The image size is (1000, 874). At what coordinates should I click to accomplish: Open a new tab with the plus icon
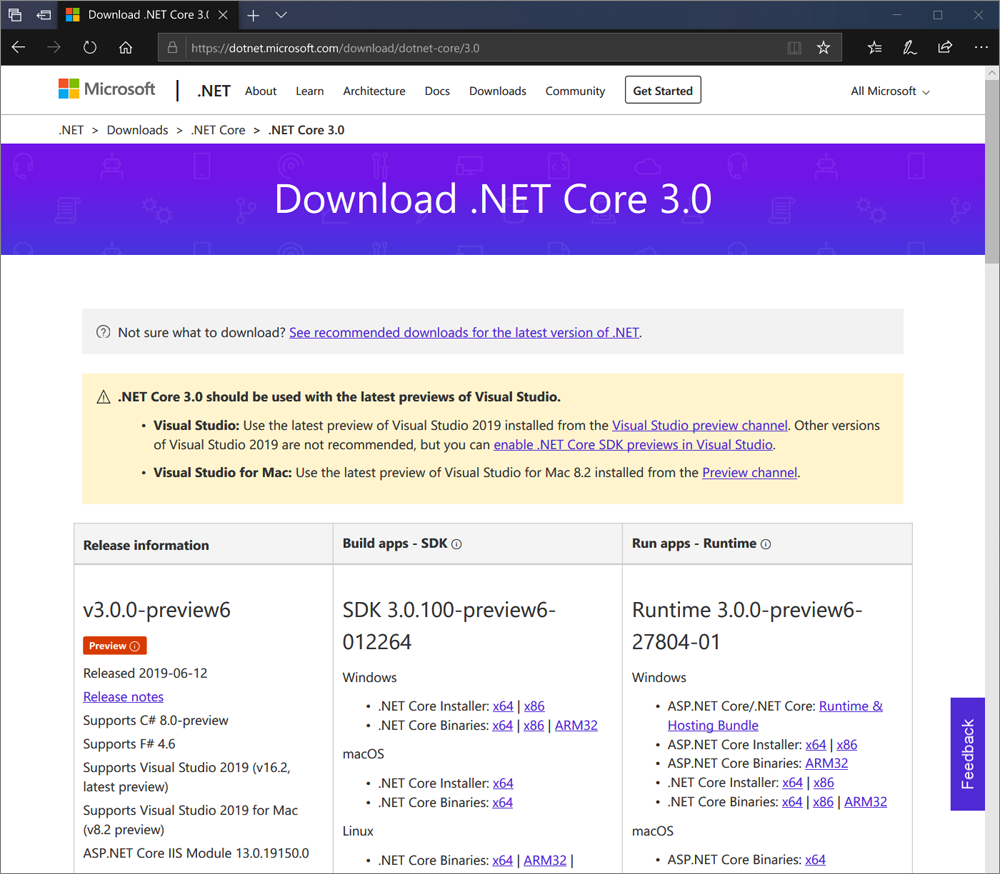[x=253, y=15]
